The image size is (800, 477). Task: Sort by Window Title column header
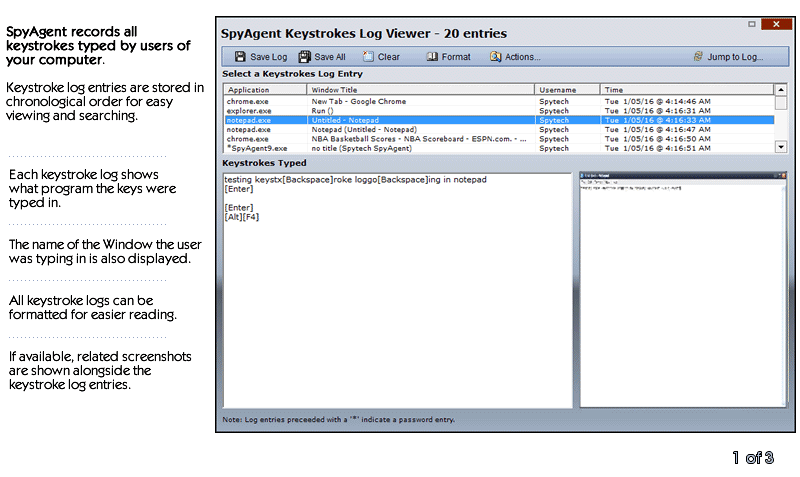[x=420, y=90]
